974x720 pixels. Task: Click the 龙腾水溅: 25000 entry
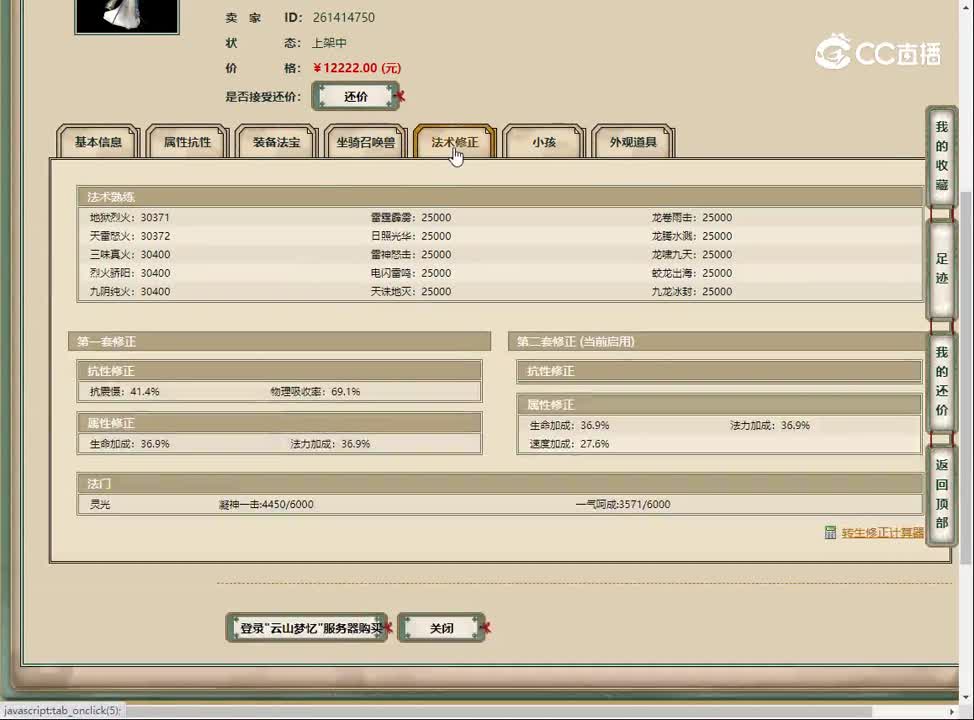click(x=691, y=236)
